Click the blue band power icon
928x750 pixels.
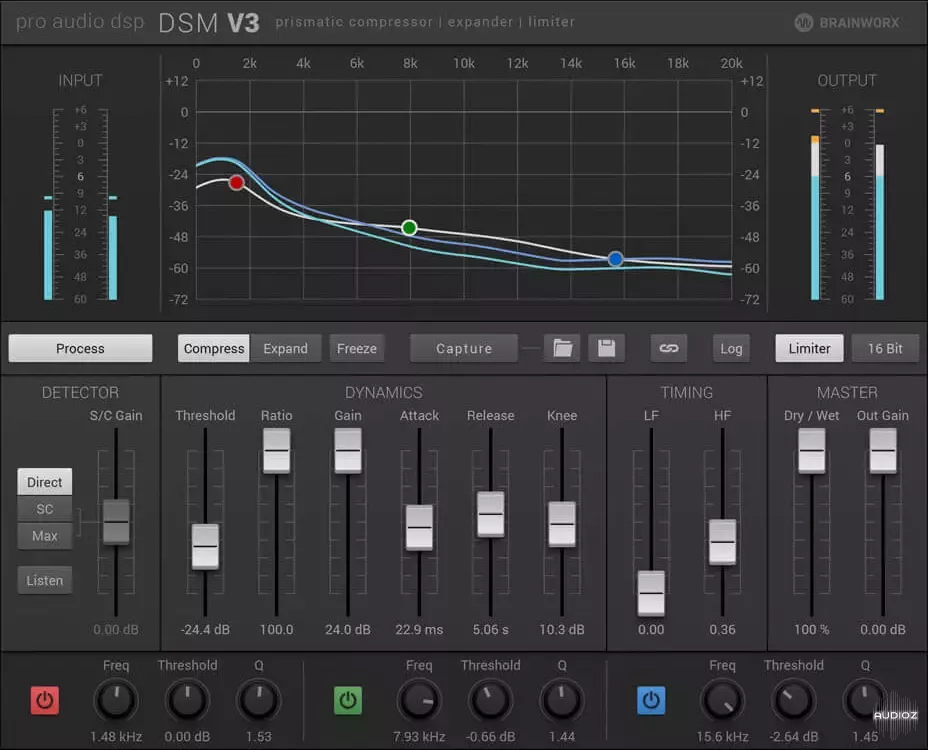651,700
